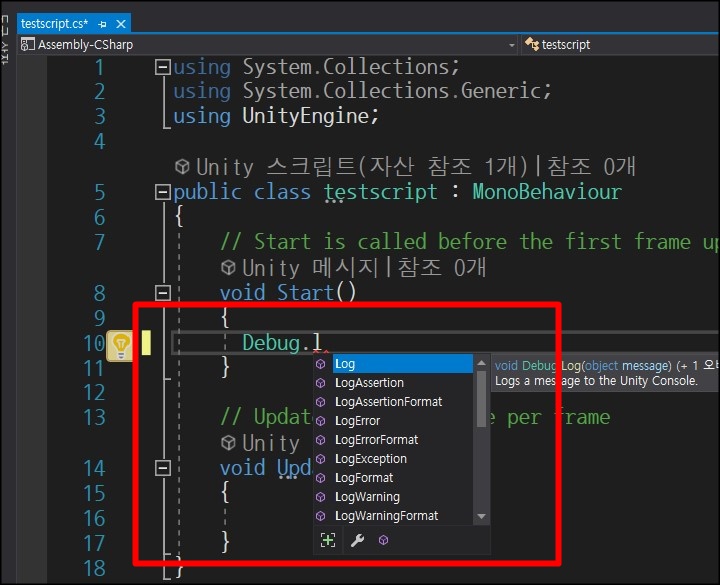
Task: Close the testscript.cs tab
Action: pyautogui.click(x=121, y=24)
